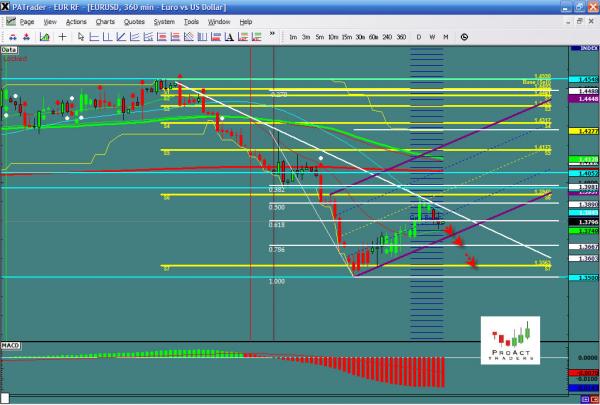600x405 pixels.
Task: Switch chart to 360 minute timeframe
Action: tap(401, 37)
